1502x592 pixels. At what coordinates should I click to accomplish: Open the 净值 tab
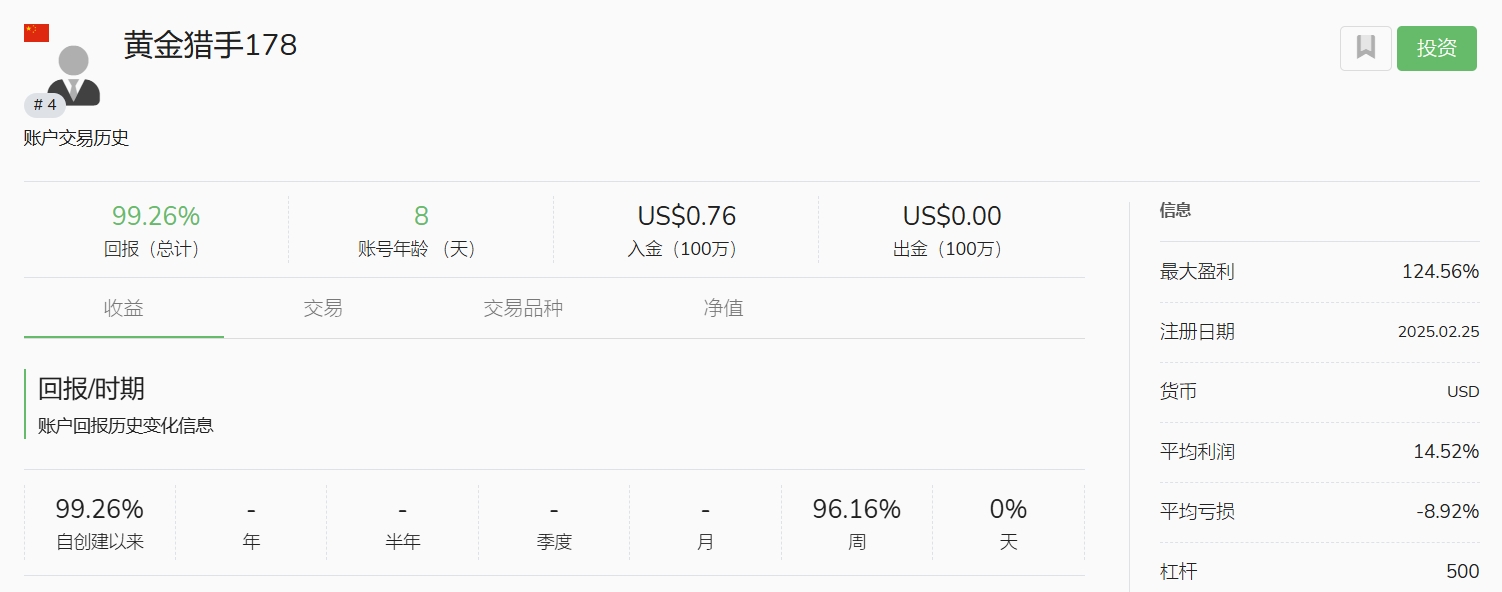pyautogui.click(x=723, y=308)
